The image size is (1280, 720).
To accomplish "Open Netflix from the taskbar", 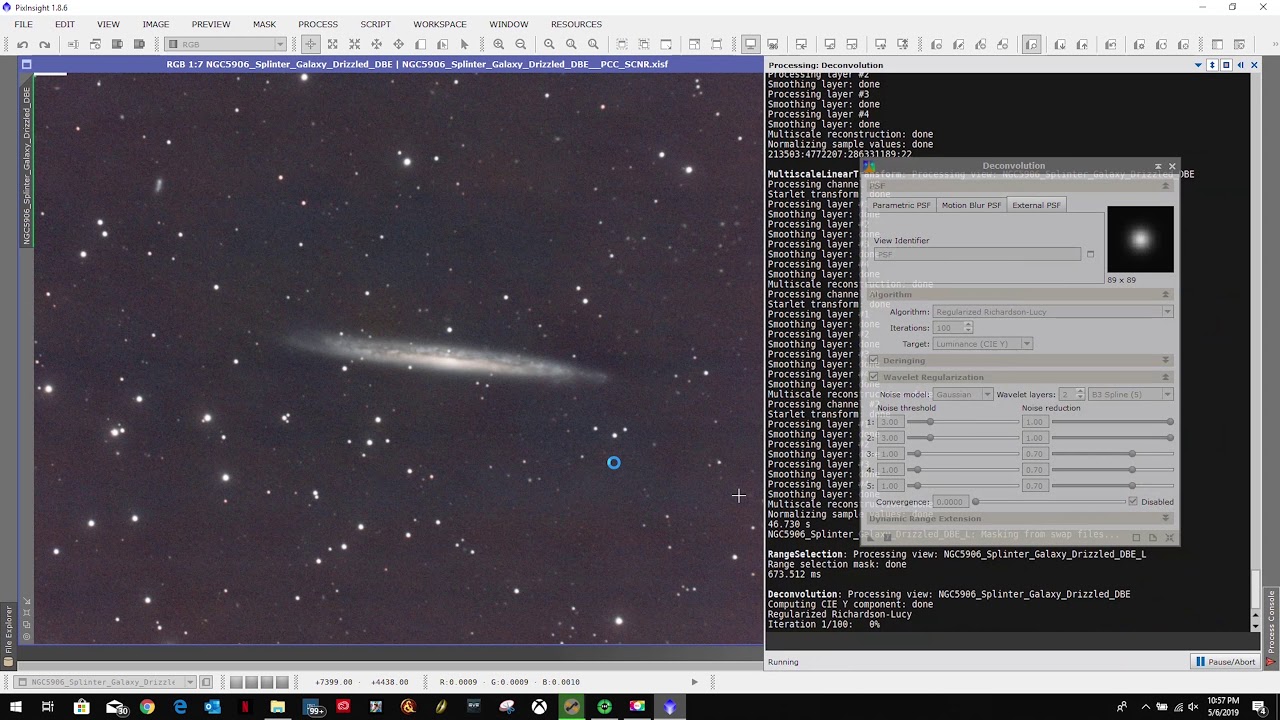I will pos(245,707).
